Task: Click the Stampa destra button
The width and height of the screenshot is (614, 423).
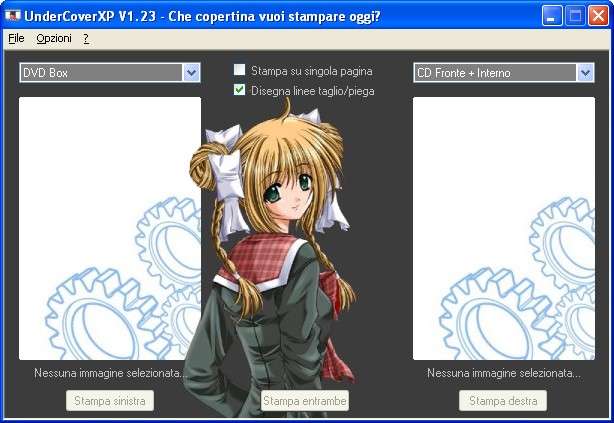Action: pos(503,401)
